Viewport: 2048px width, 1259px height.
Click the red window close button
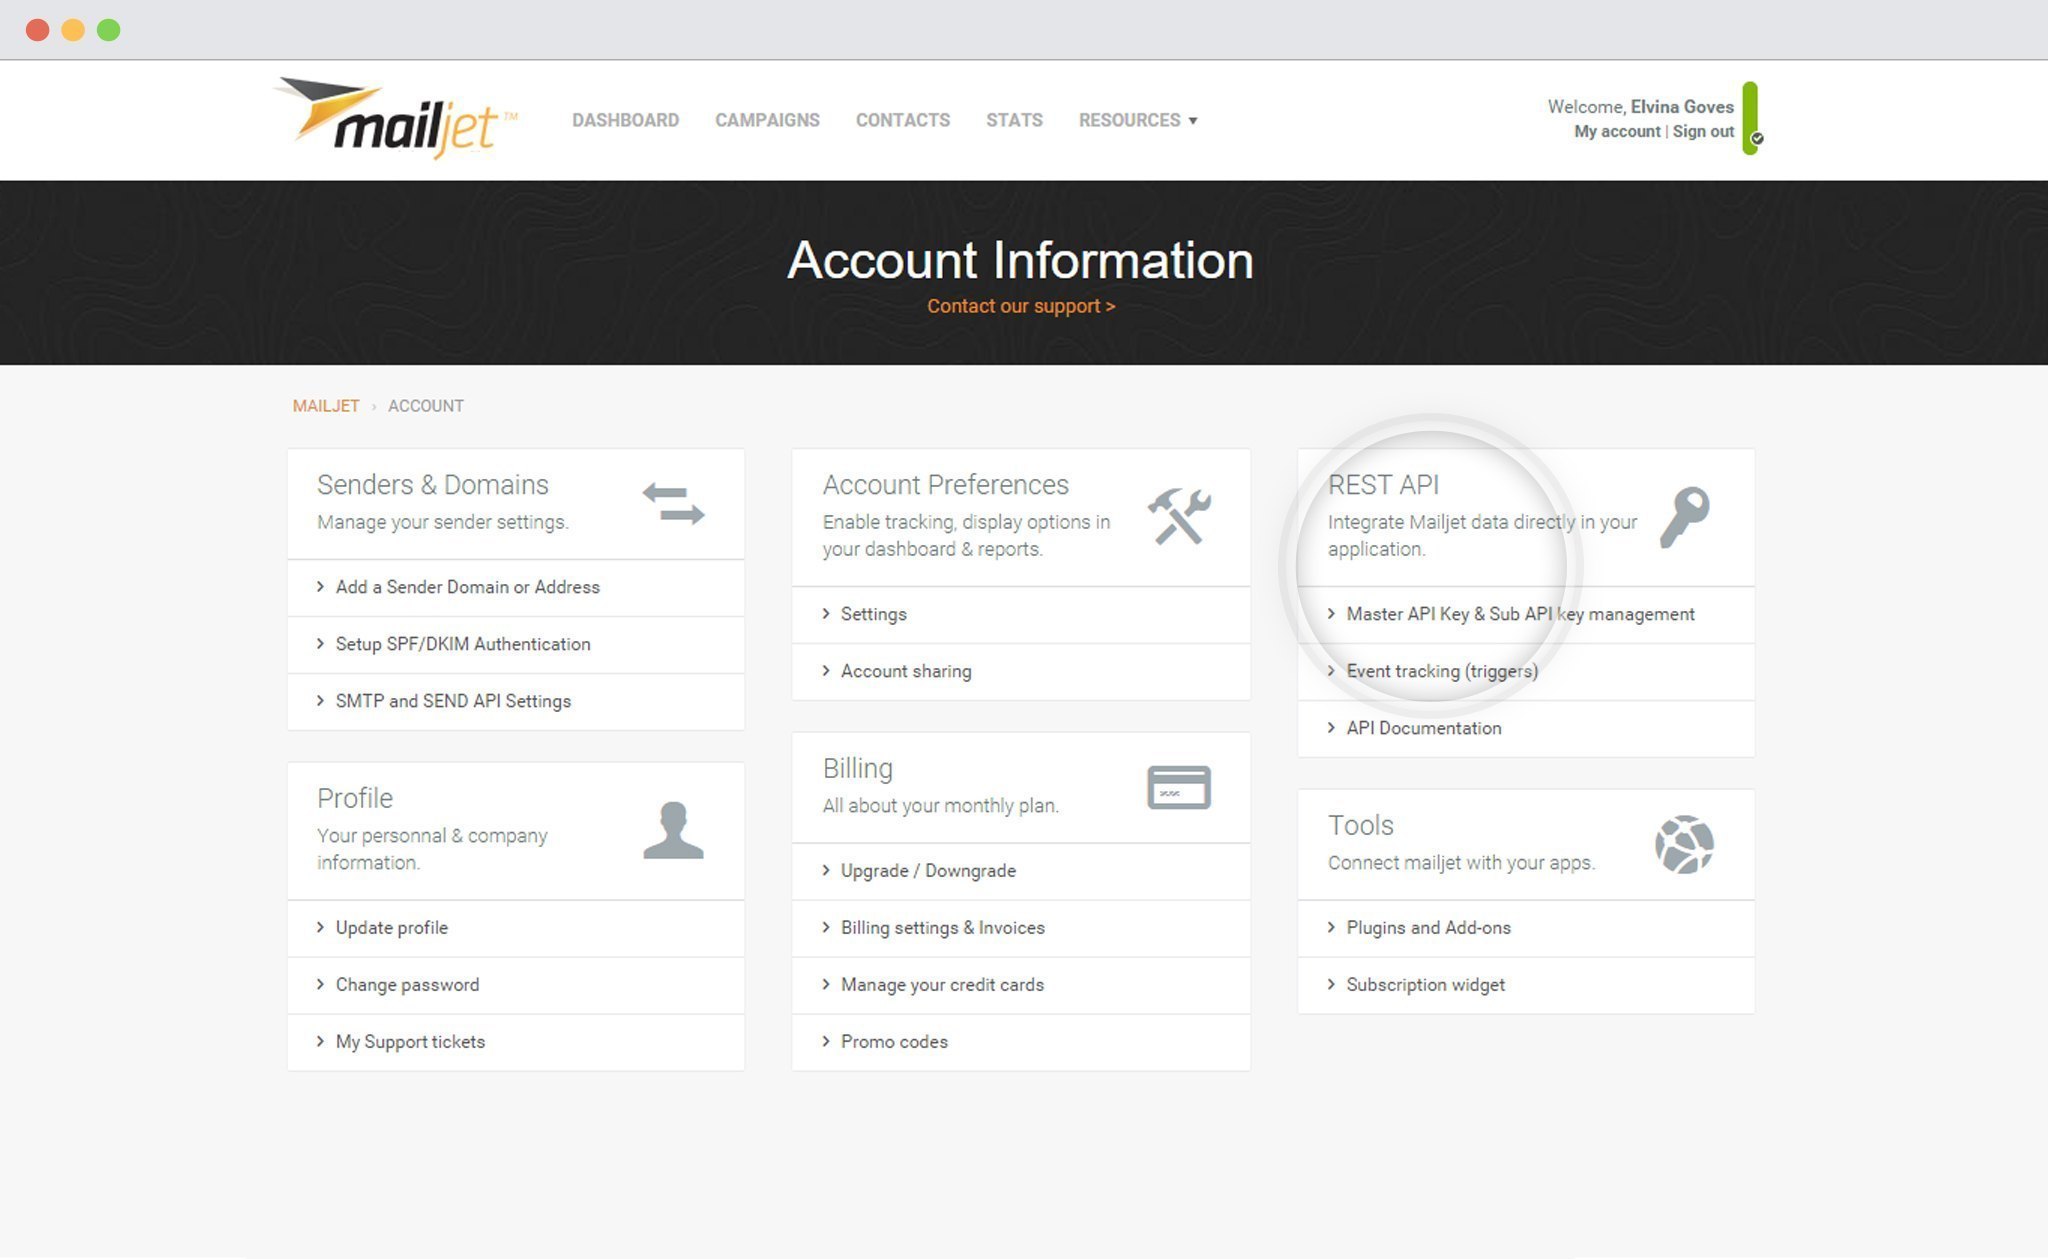[x=38, y=30]
